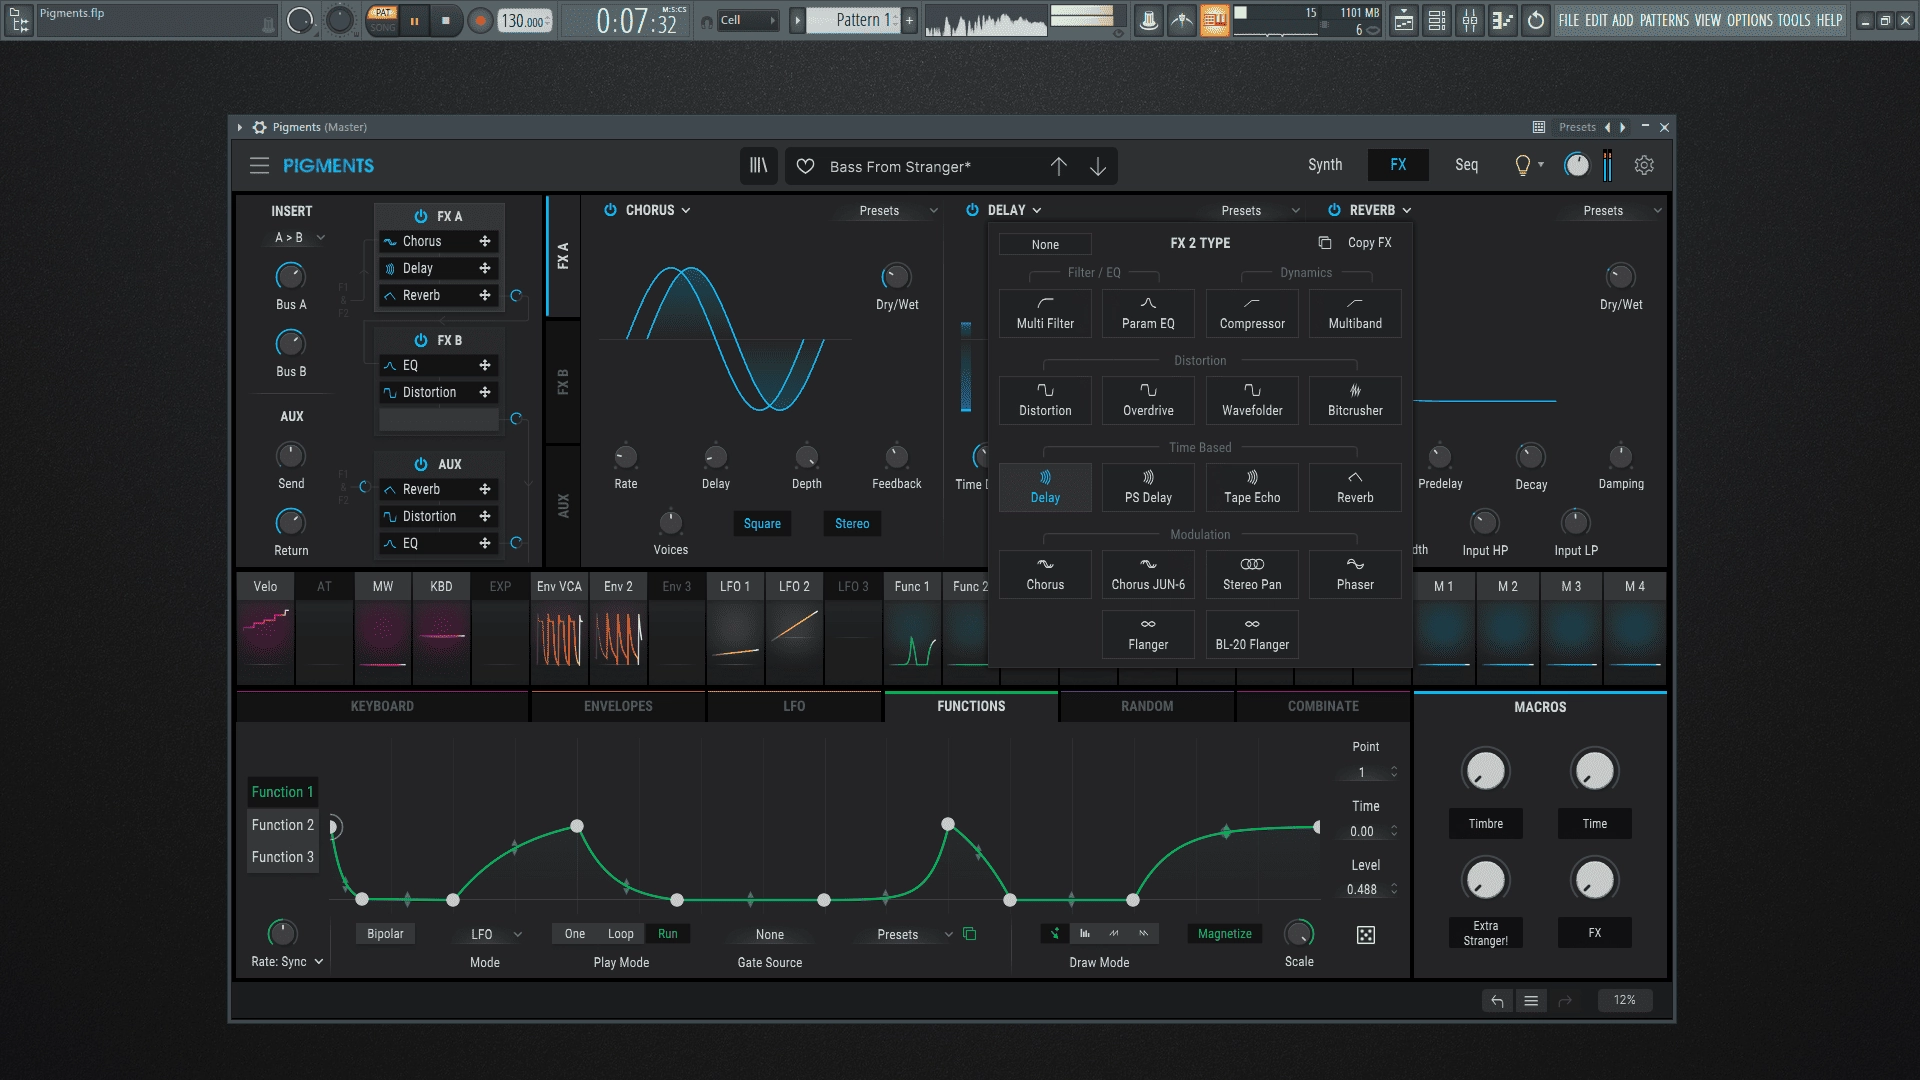1920x1080 pixels.
Task: Click Square chorus shape button
Action: click(x=762, y=524)
